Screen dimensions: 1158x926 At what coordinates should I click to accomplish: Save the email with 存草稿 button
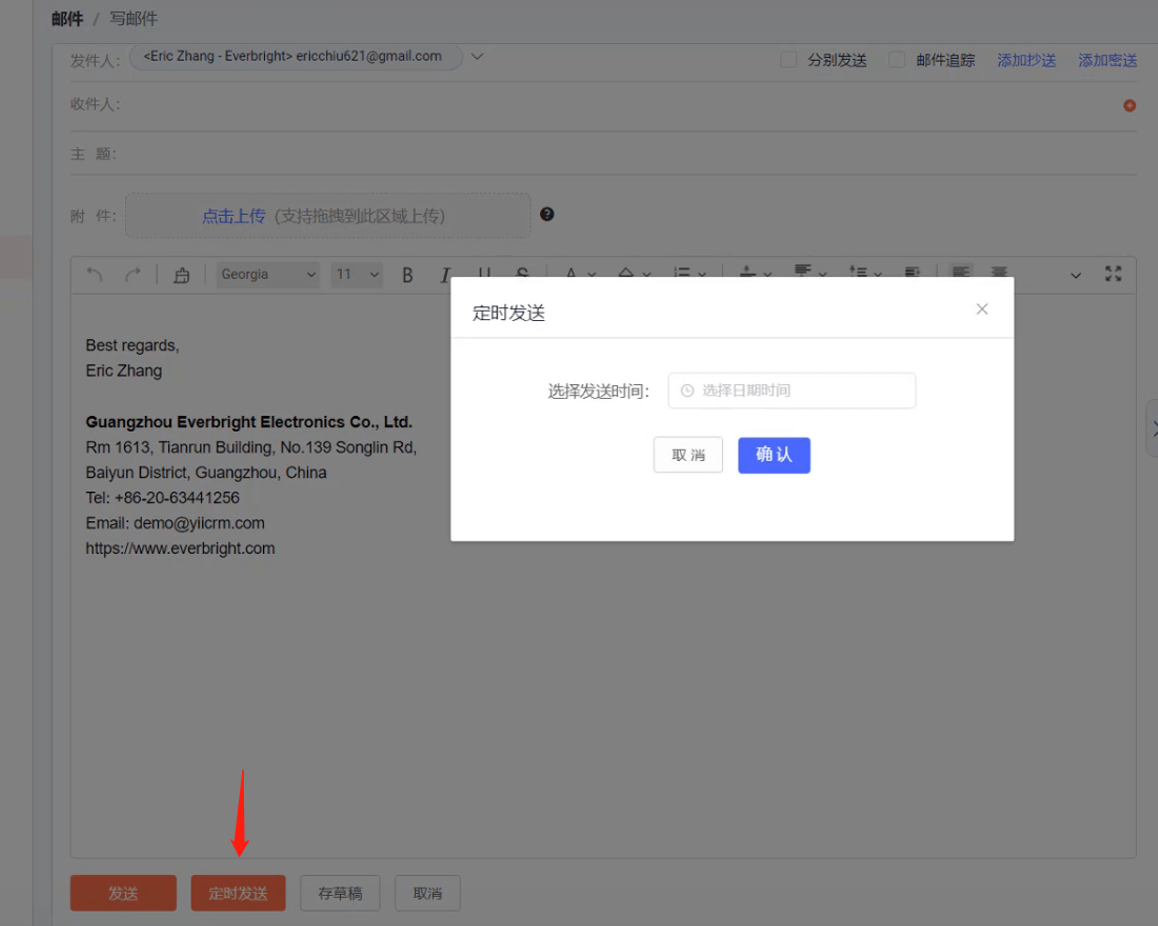click(340, 893)
